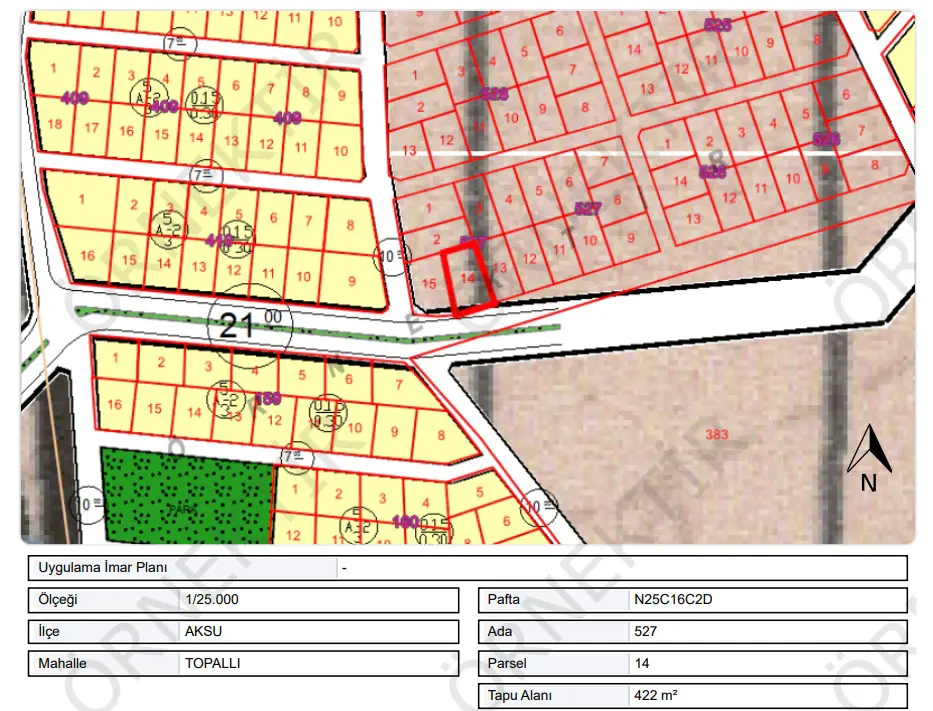The height and width of the screenshot is (711, 933).
Task: Click the north arrow compass symbol
Action: [869, 458]
